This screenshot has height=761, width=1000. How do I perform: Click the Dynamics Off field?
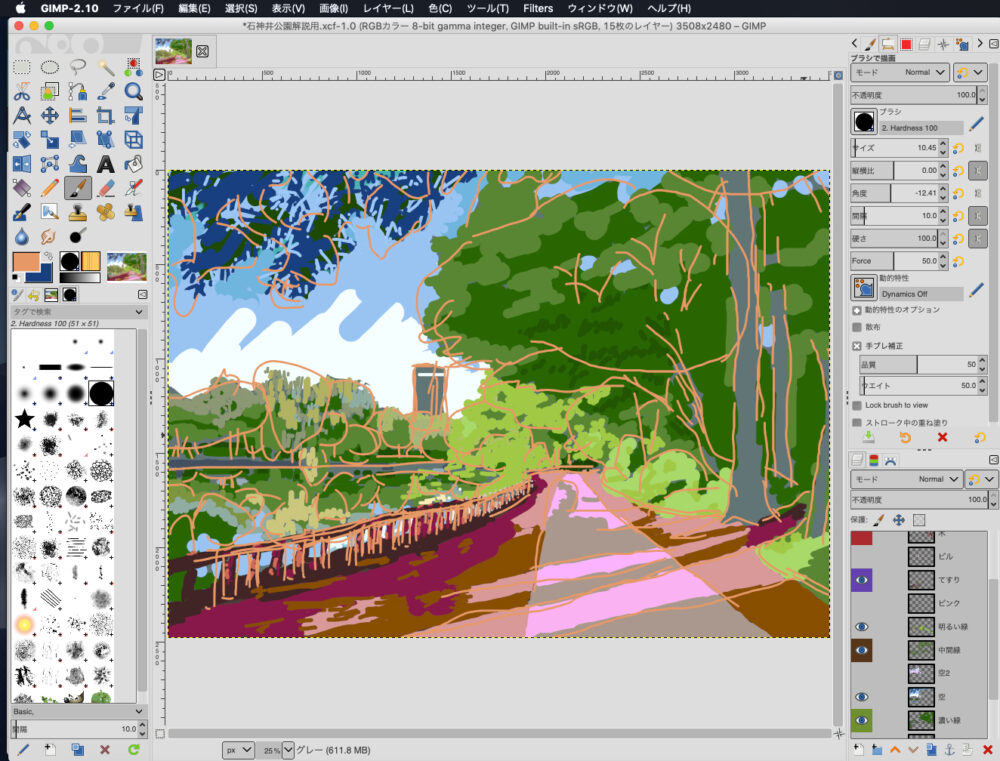(x=920, y=294)
